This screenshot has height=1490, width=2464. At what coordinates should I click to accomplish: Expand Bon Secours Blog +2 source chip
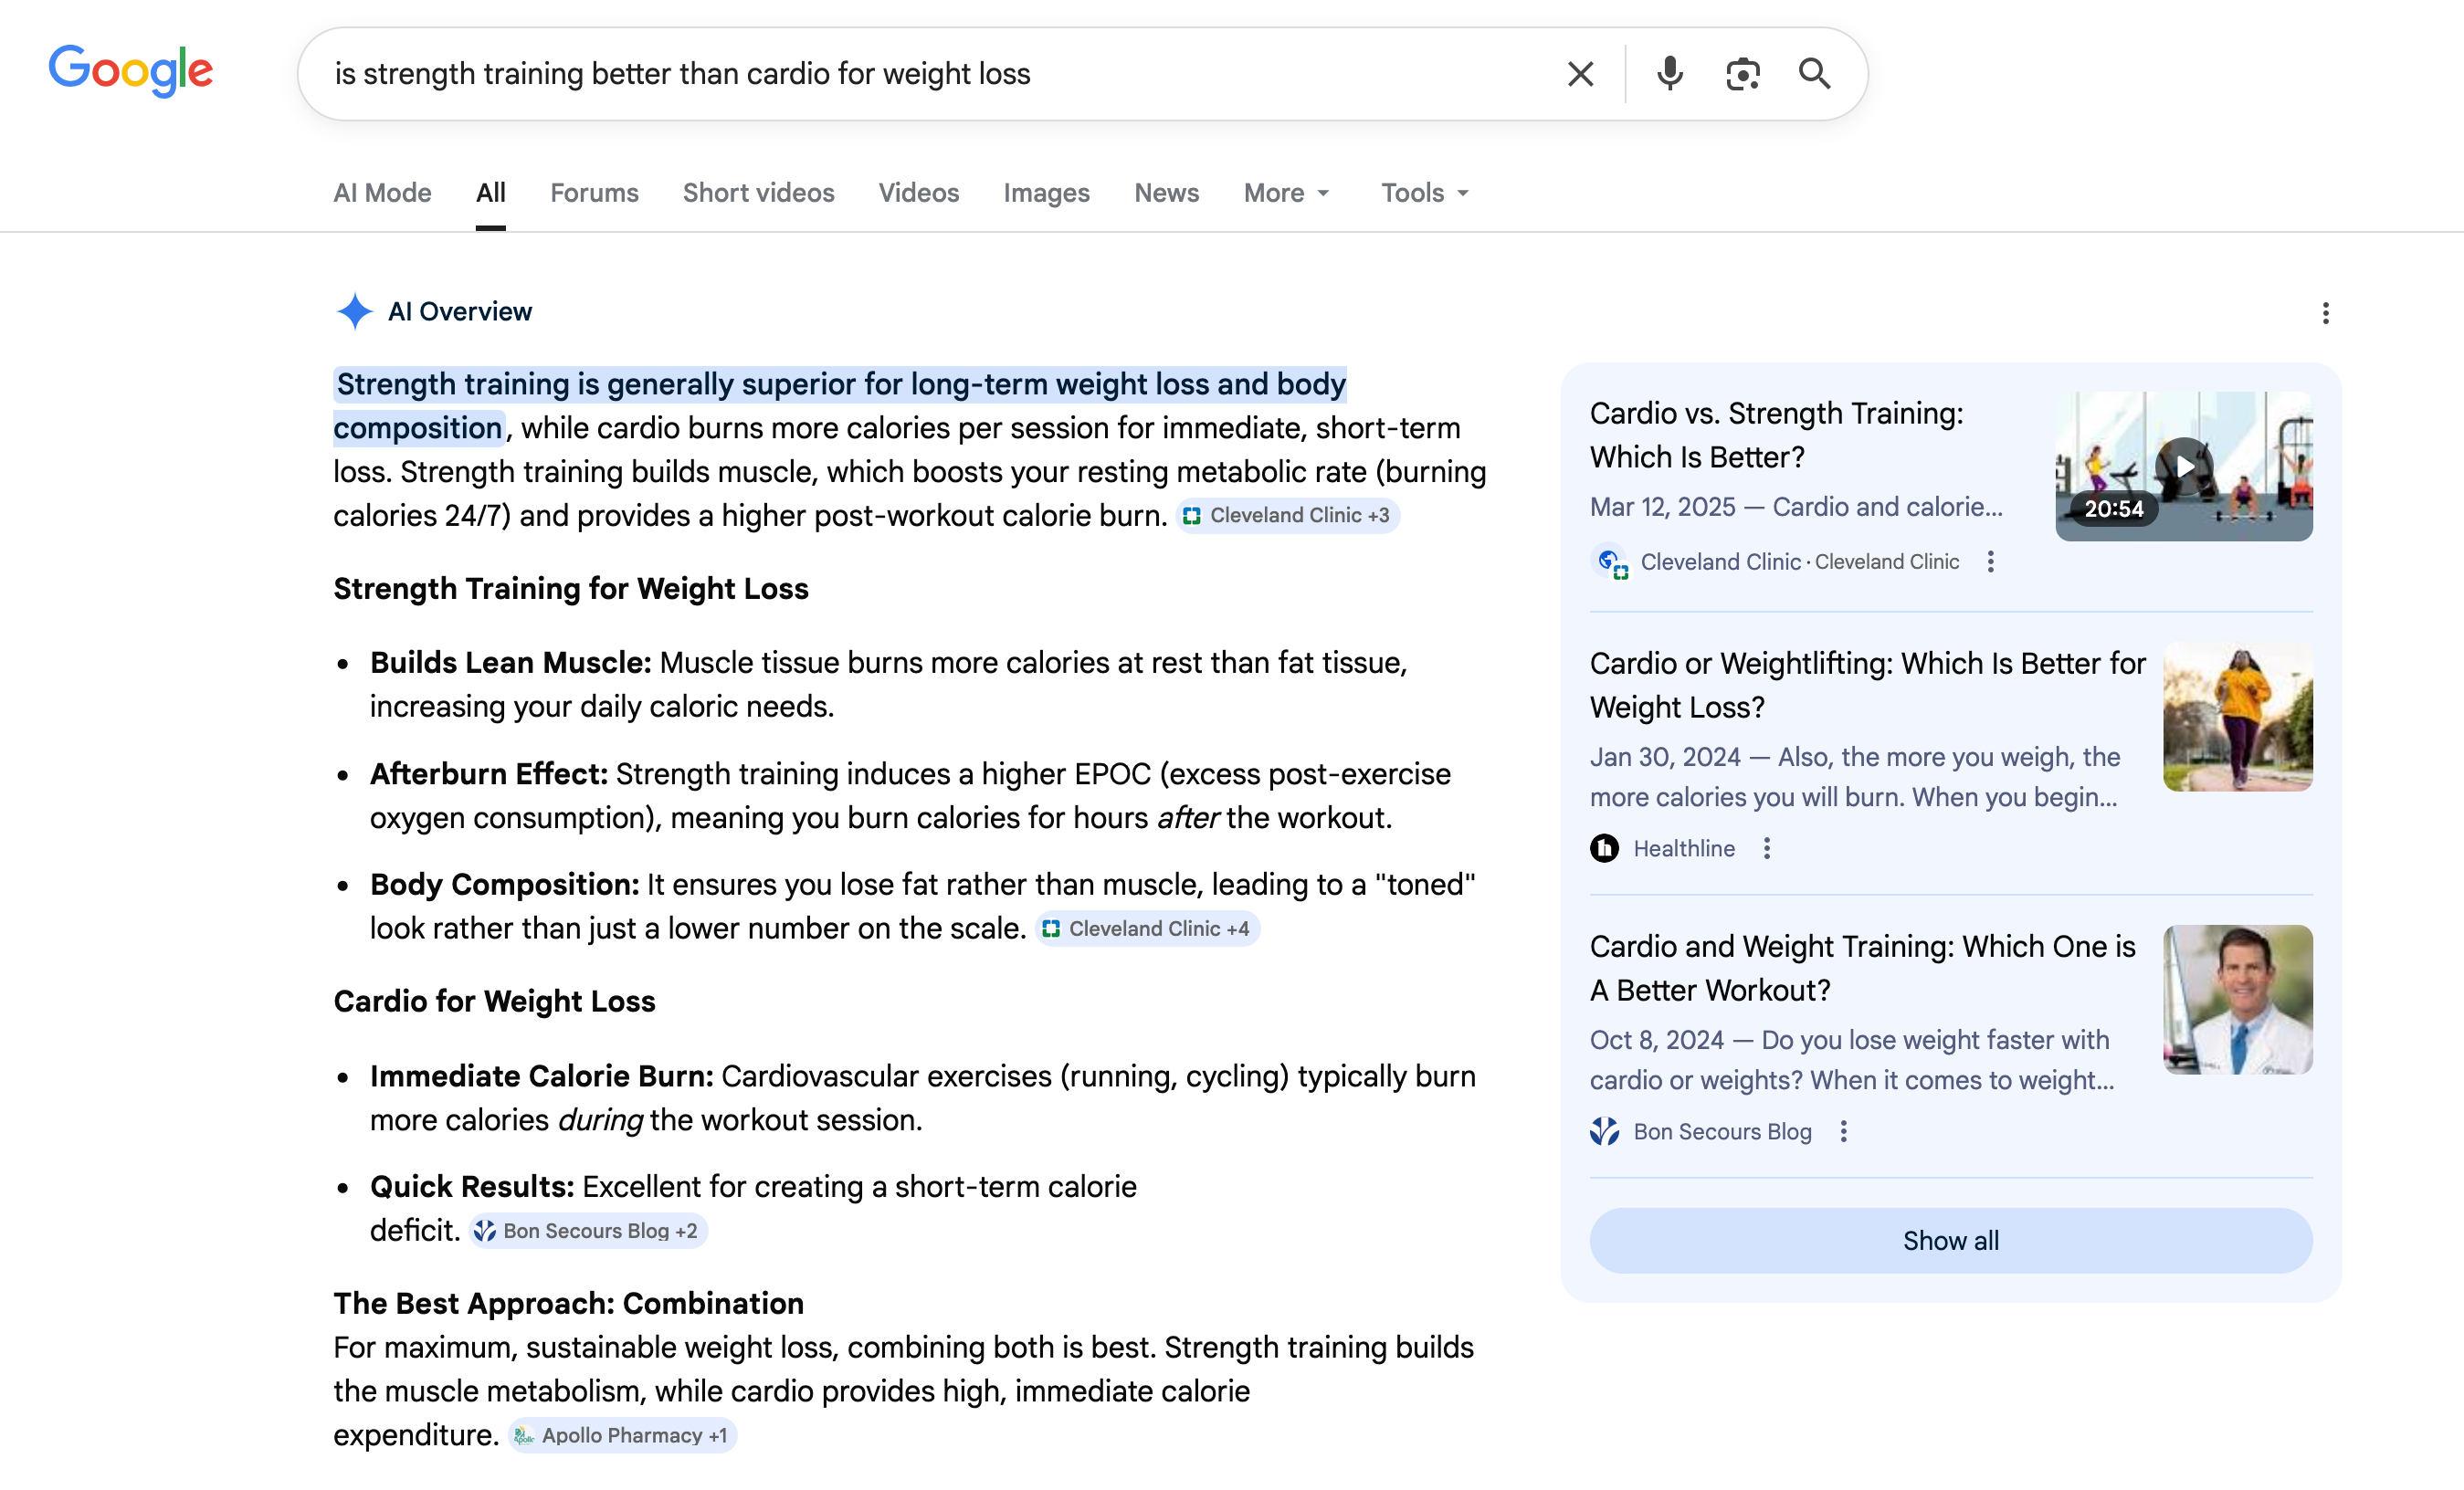(589, 1231)
